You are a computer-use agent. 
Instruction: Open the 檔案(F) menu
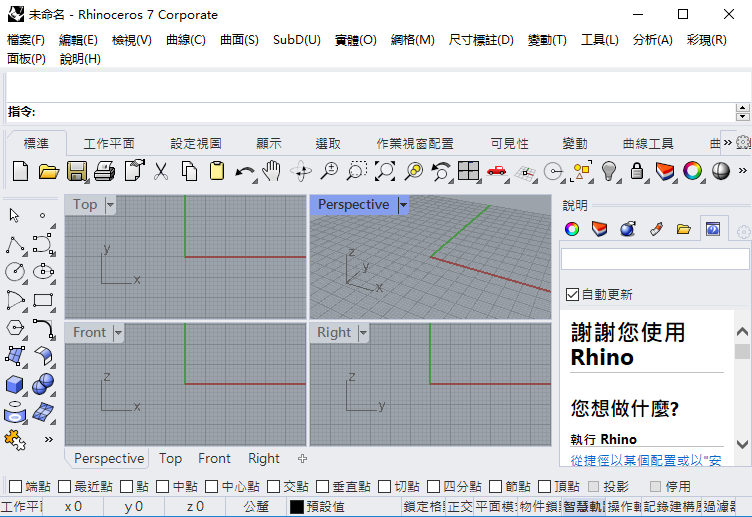(x=26, y=40)
